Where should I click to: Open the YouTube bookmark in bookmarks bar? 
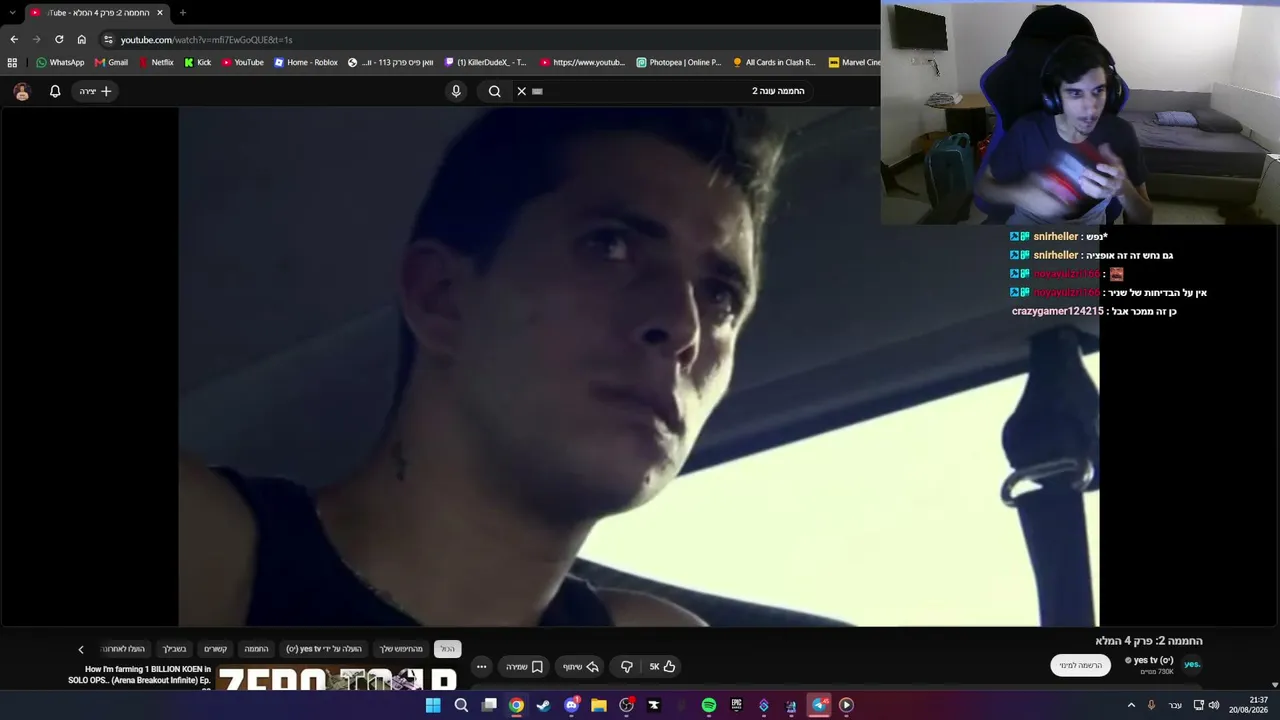coord(243,62)
